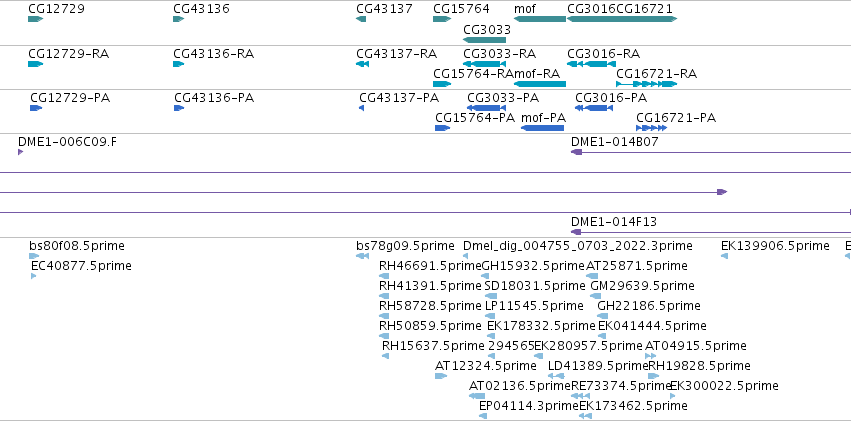Screen dimensions: 851x421
Task: Select the GH22186.5prime EST glyph
Action: (602, 316)
